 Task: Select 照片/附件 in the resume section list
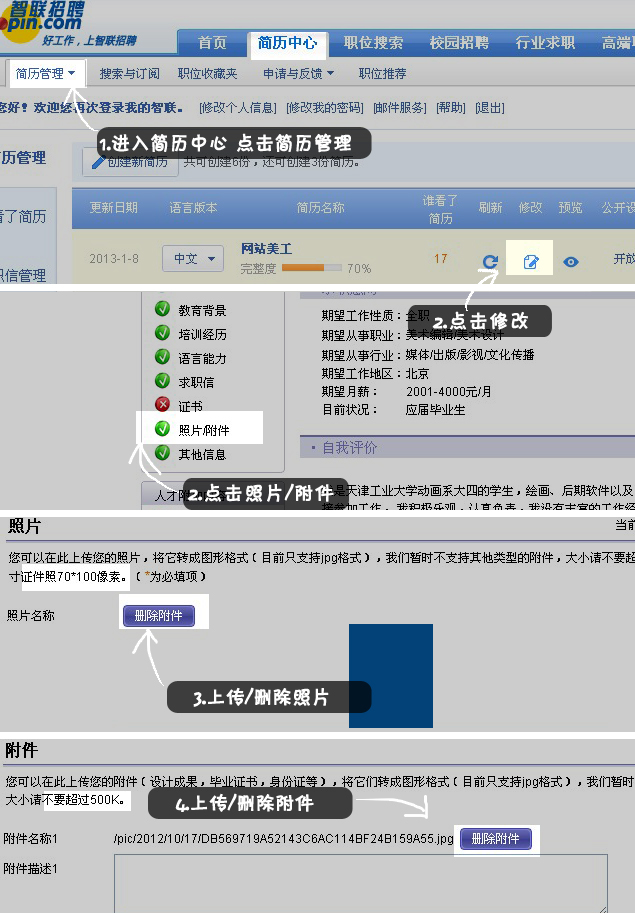[x=204, y=430]
